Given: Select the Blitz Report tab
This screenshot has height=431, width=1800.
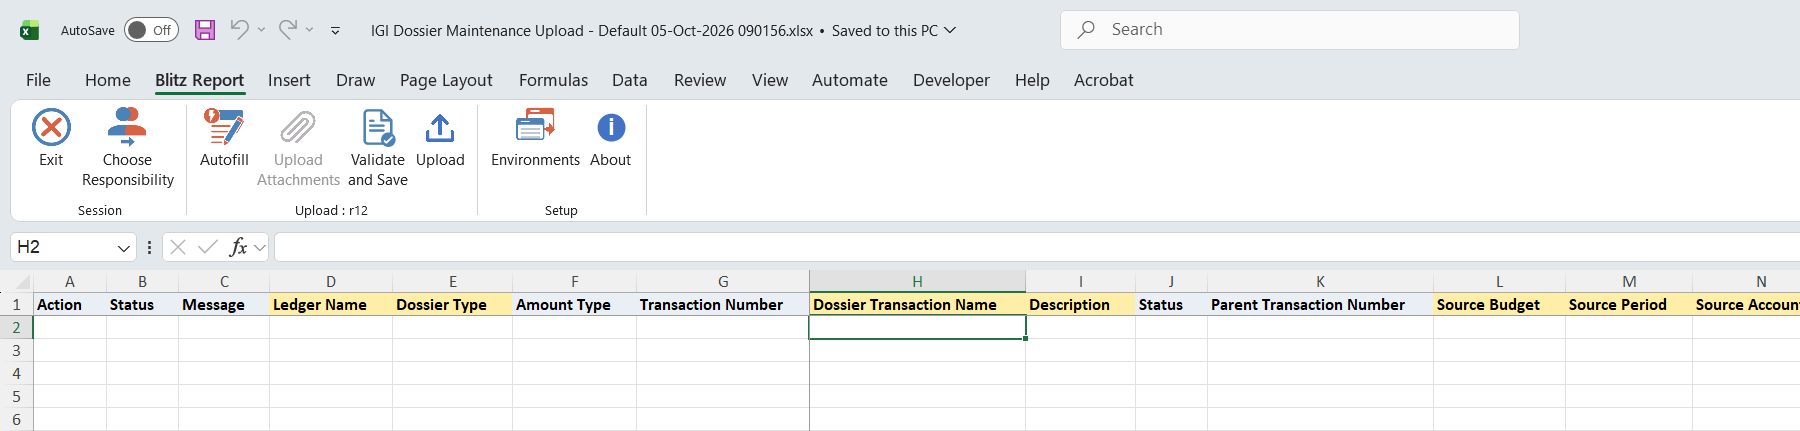Looking at the screenshot, I should (199, 80).
